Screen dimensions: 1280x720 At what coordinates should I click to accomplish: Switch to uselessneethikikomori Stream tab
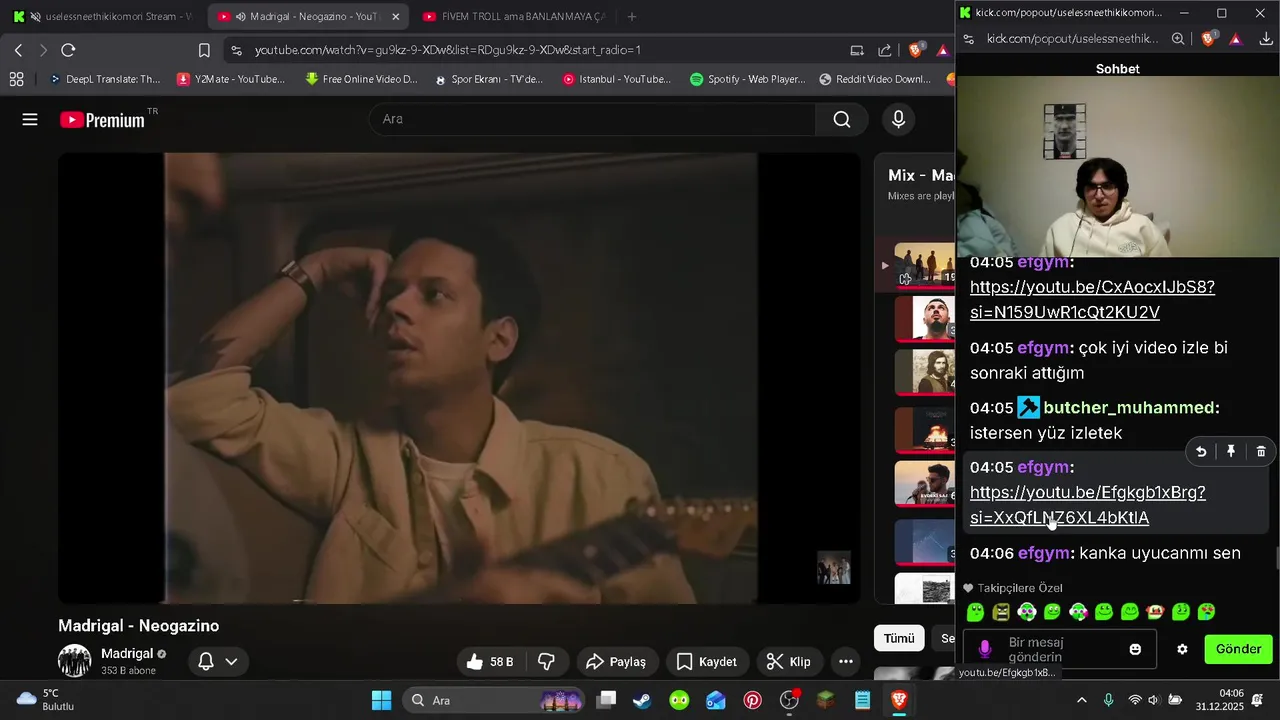[x=104, y=17]
